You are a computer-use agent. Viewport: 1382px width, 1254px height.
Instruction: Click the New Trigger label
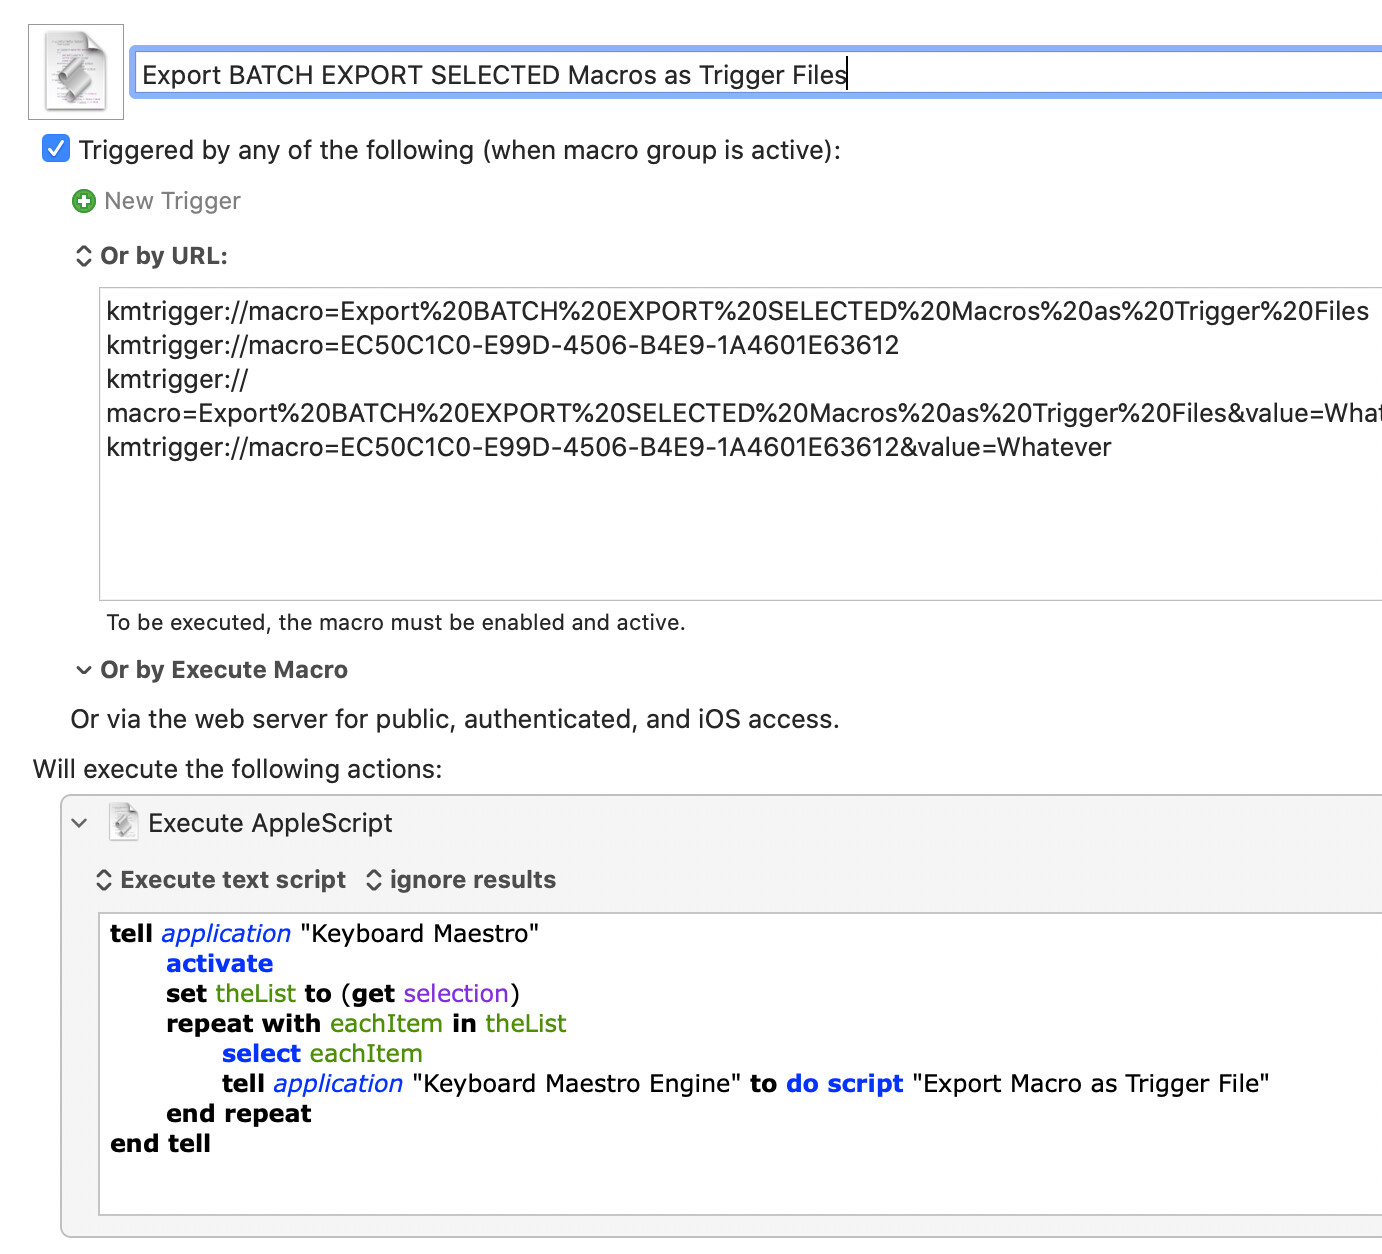point(172,201)
